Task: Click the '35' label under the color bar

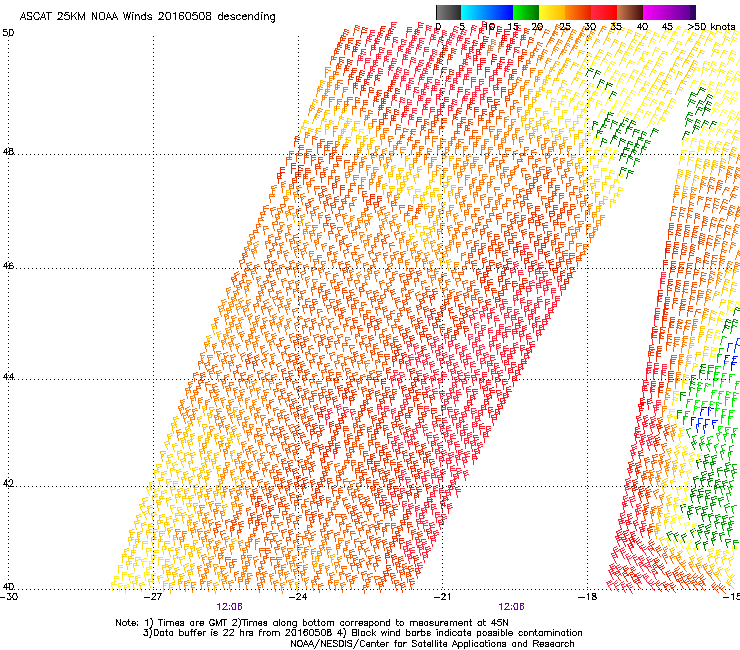Action: click(x=616, y=27)
